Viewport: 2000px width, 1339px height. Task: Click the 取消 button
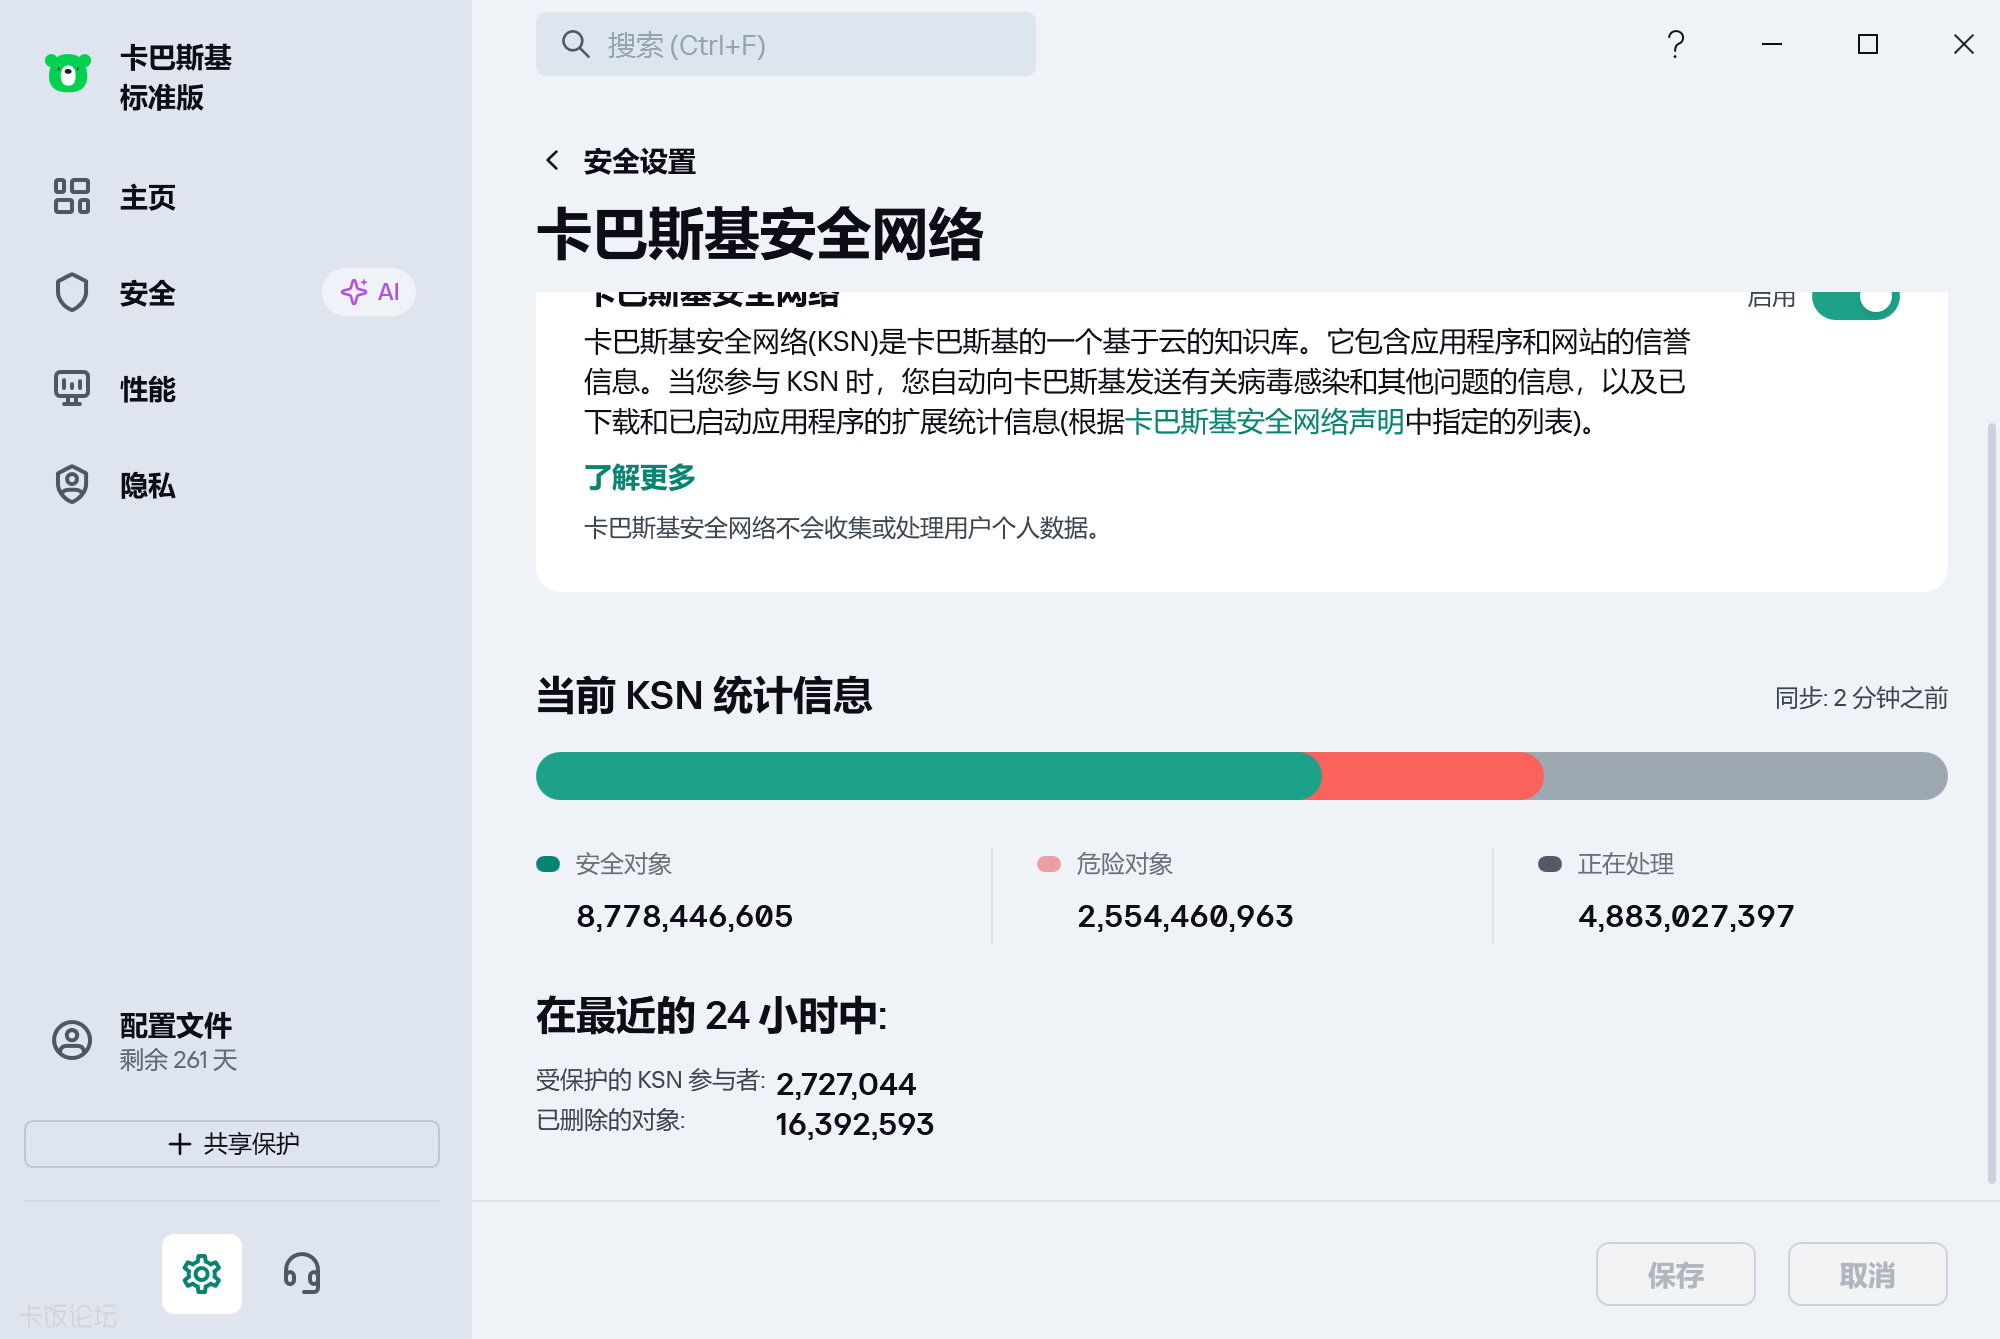tap(1868, 1274)
